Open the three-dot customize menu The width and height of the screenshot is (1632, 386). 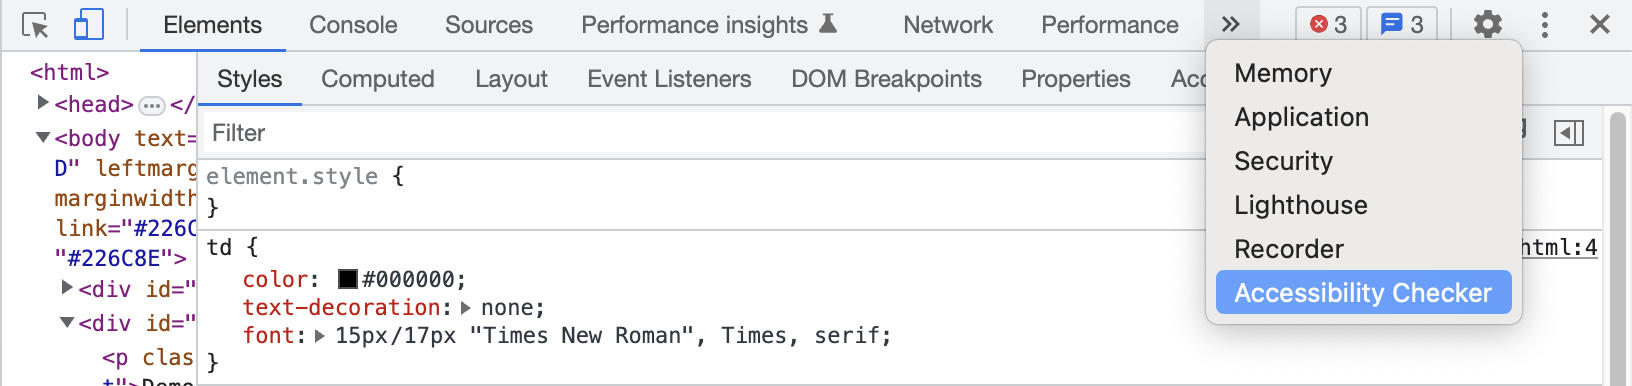[x=1545, y=25]
